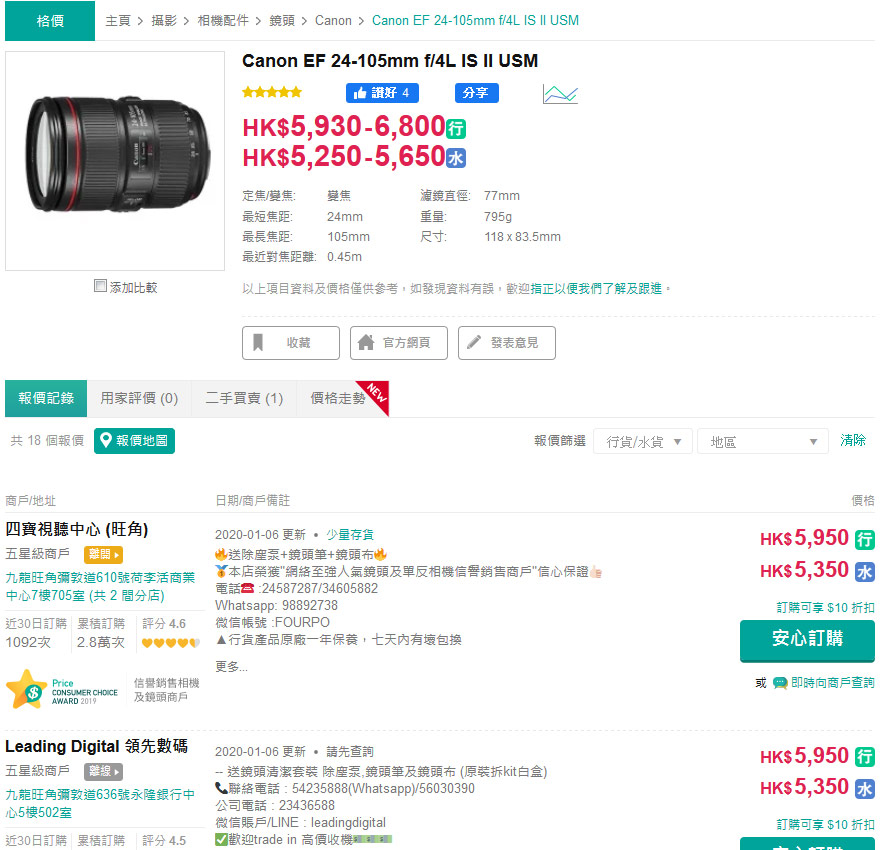Click 即時向商戶查詢 chat link
The image size is (890, 850).
tap(833, 683)
